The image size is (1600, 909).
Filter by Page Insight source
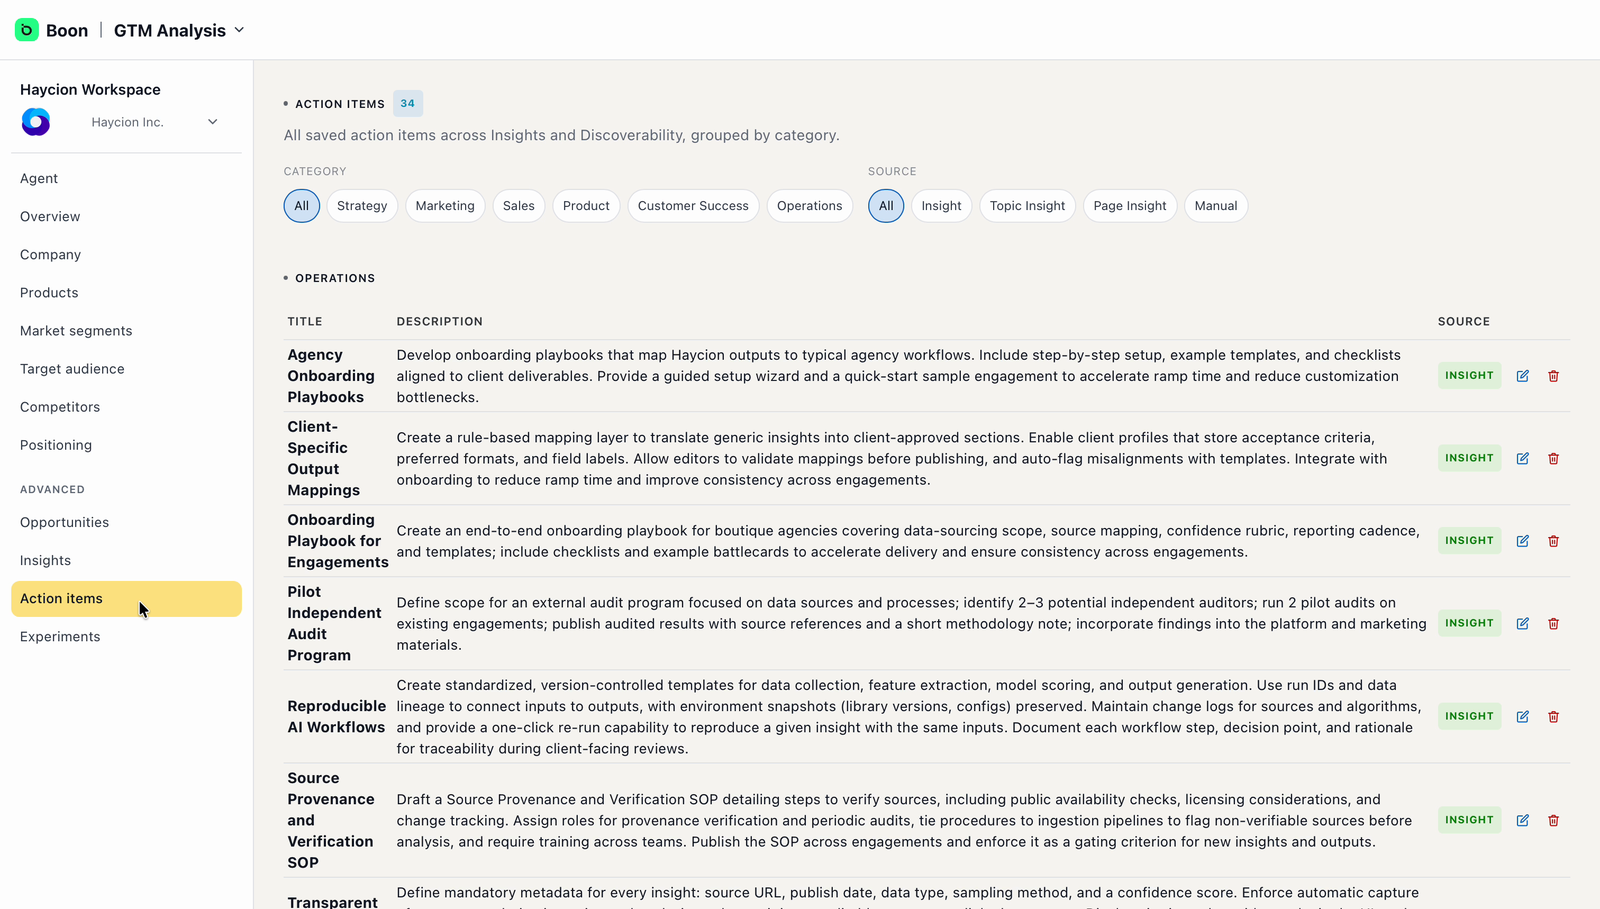tap(1130, 206)
